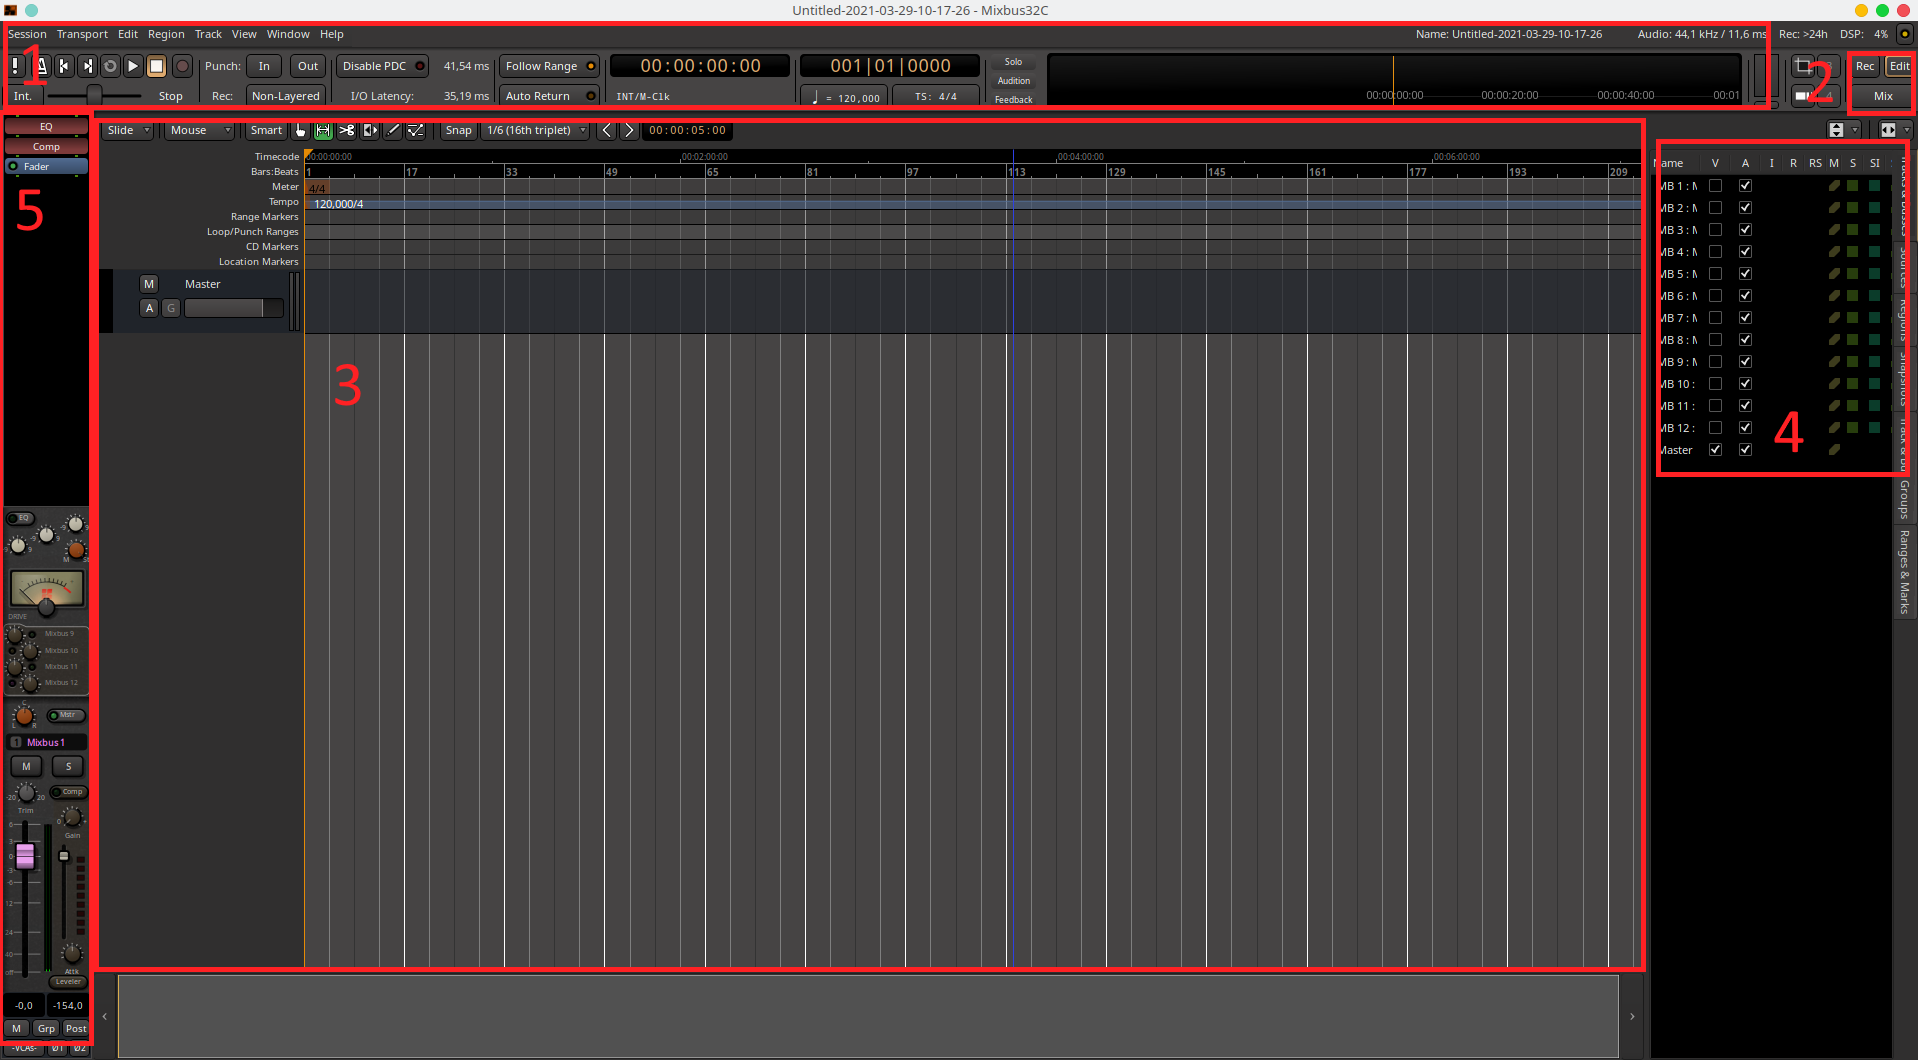Jump to session start with the go-to-start button
The width and height of the screenshot is (1918, 1060).
pyautogui.click(x=64, y=66)
